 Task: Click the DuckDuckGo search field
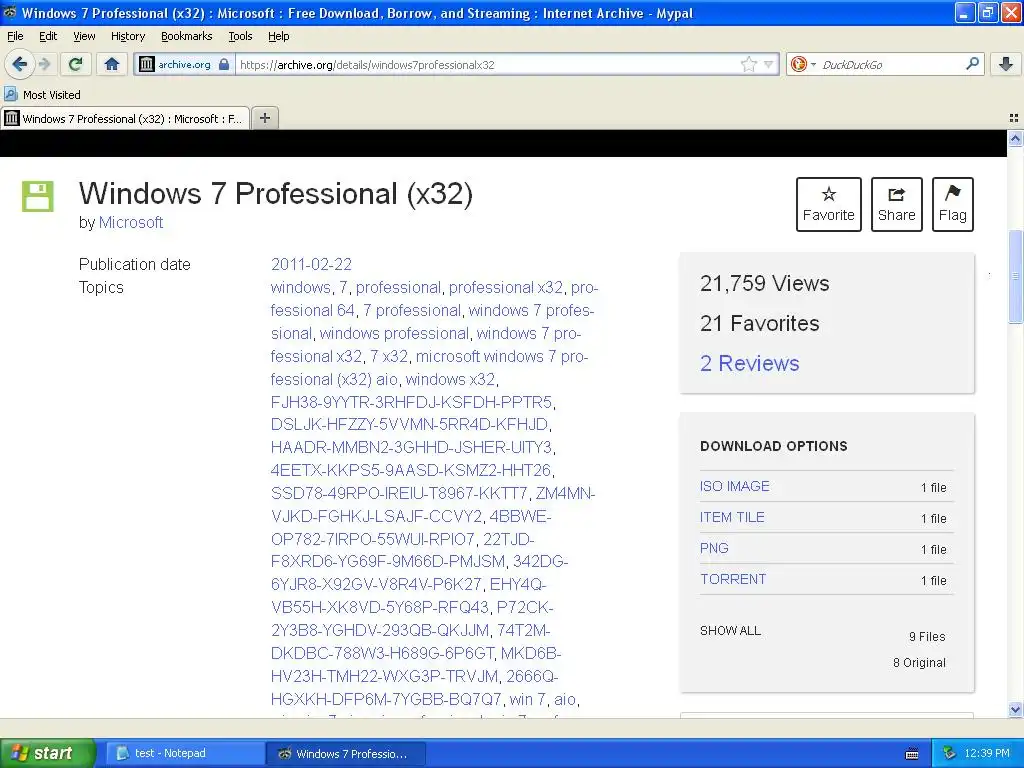[x=890, y=65]
